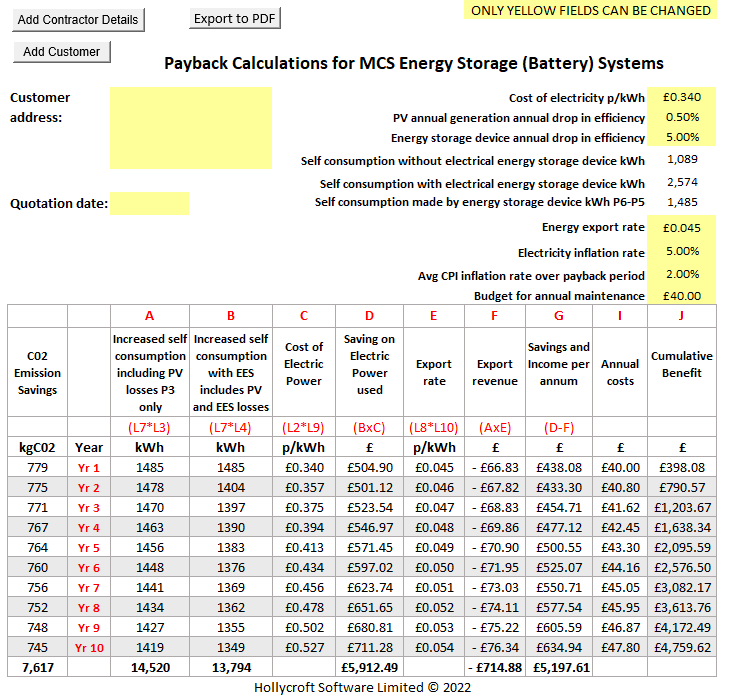The height and width of the screenshot is (696, 733).
Task: Select the annual maintenance budget £40.00 field
Action: pyautogui.click(x=681, y=296)
